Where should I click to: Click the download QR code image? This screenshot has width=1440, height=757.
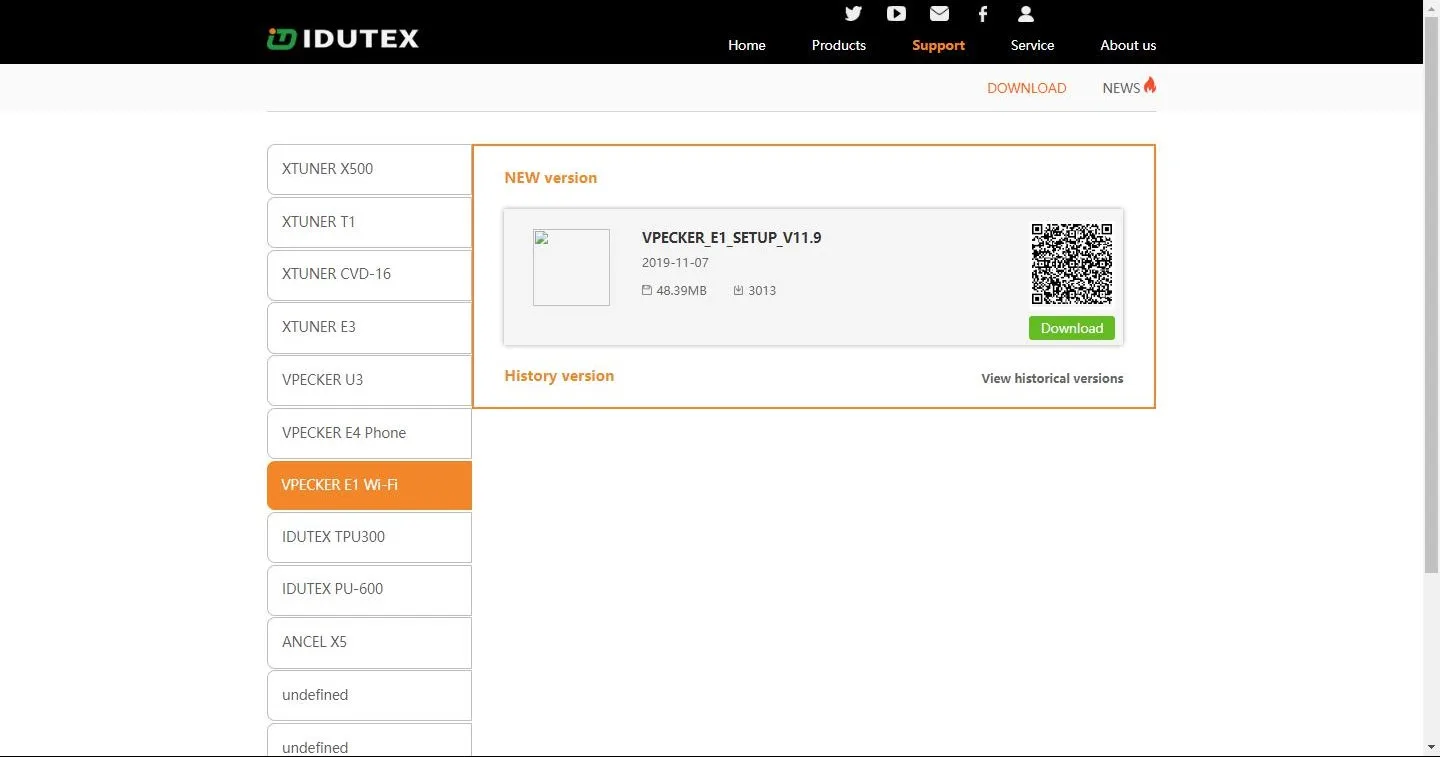(x=1072, y=264)
